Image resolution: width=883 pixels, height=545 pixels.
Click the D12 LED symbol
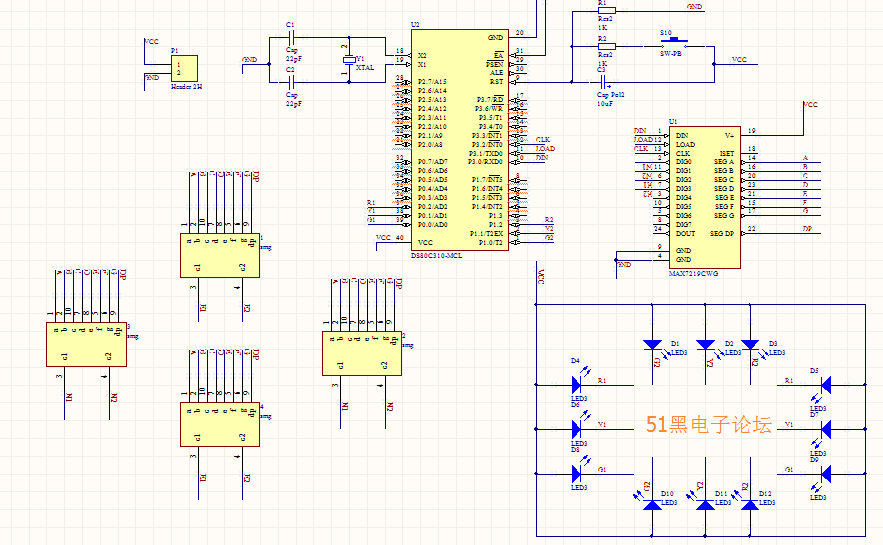tap(750, 504)
